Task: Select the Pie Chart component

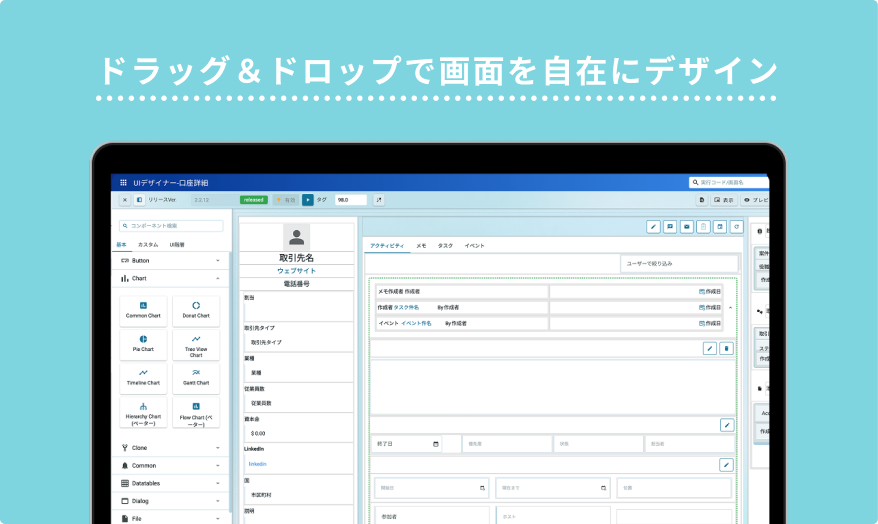Action: tap(143, 344)
